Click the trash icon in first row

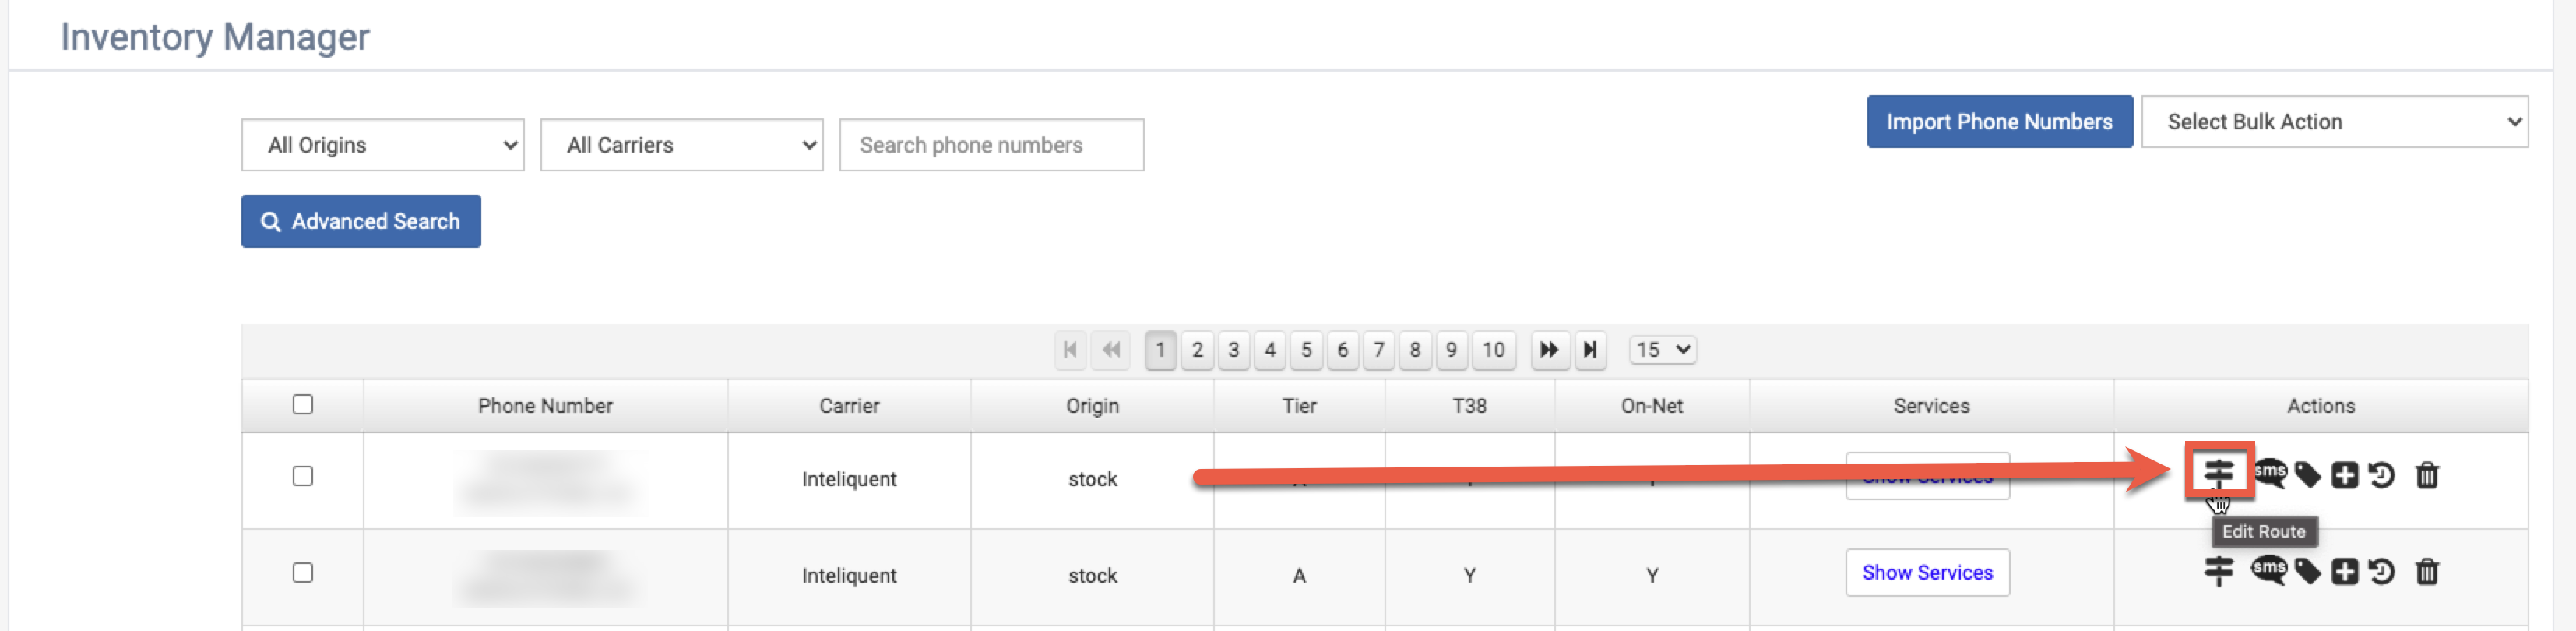tap(2426, 475)
